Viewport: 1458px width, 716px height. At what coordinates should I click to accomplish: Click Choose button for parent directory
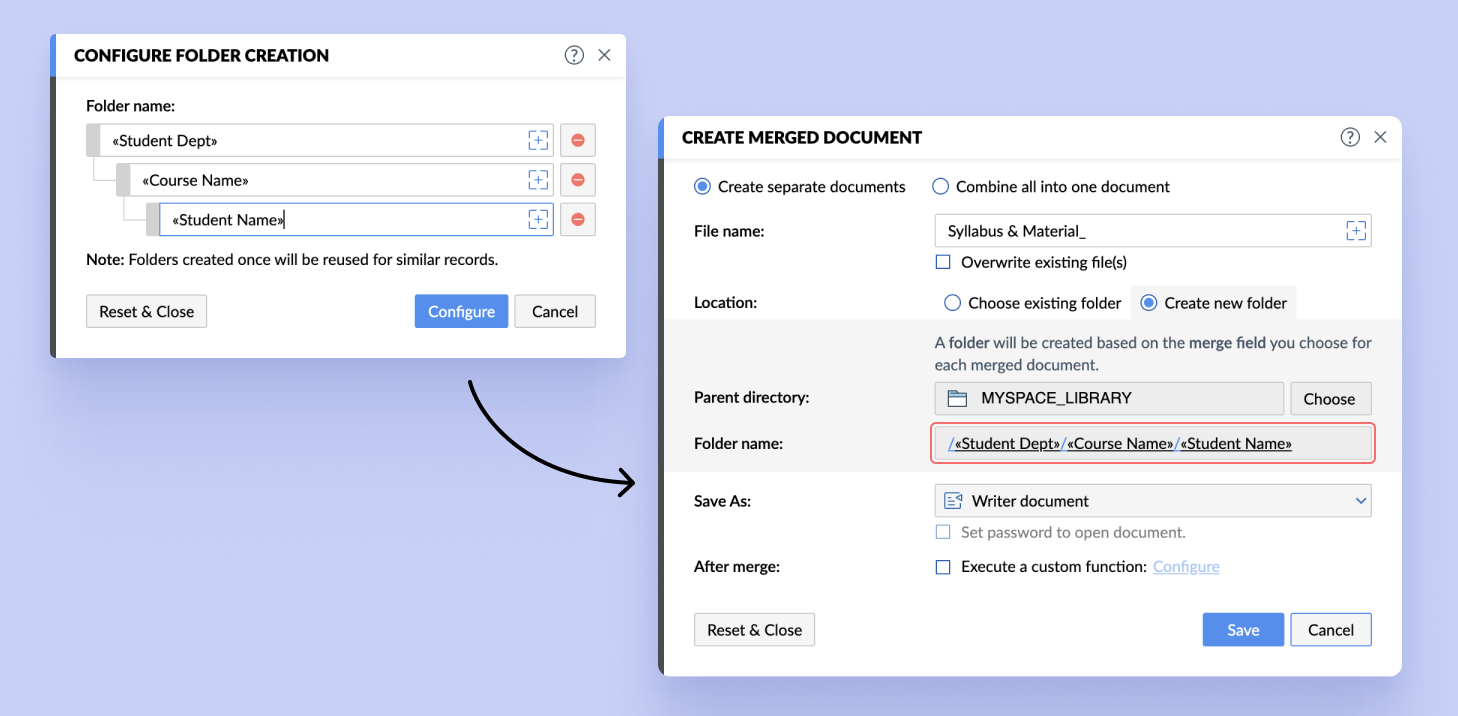coord(1329,399)
